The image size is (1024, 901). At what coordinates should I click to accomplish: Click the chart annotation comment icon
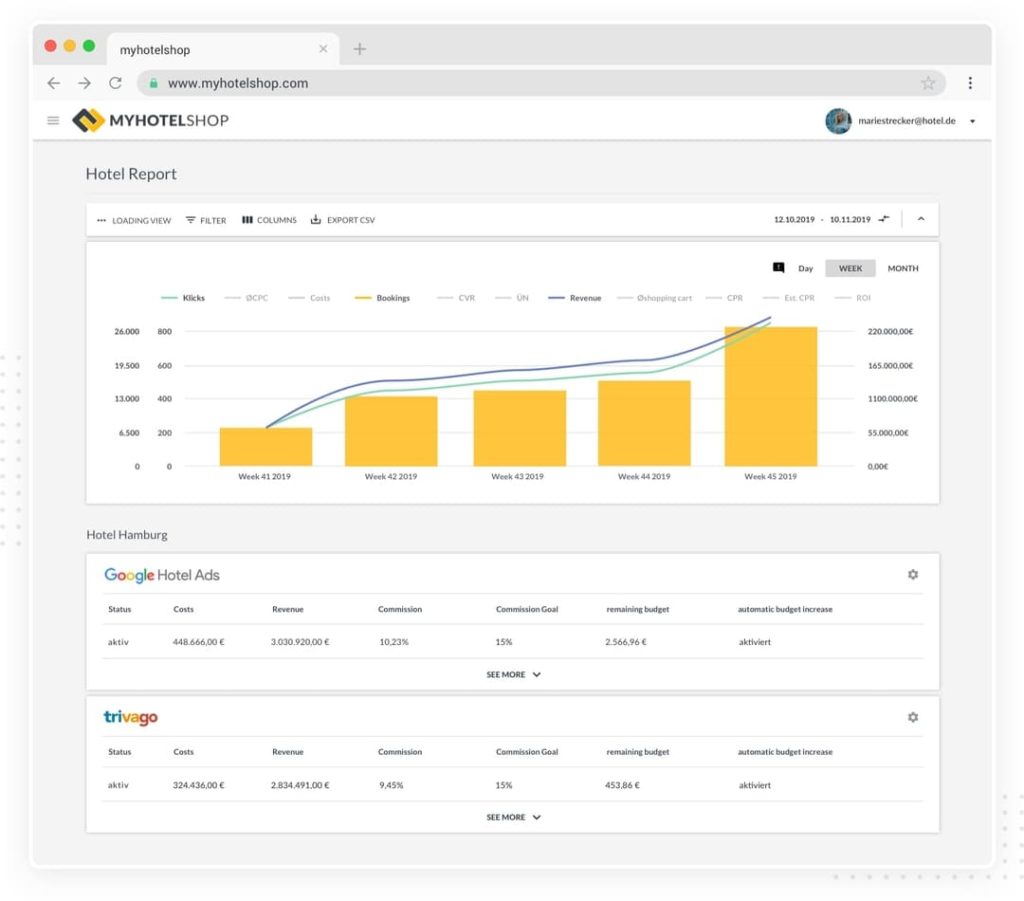coord(778,268)
